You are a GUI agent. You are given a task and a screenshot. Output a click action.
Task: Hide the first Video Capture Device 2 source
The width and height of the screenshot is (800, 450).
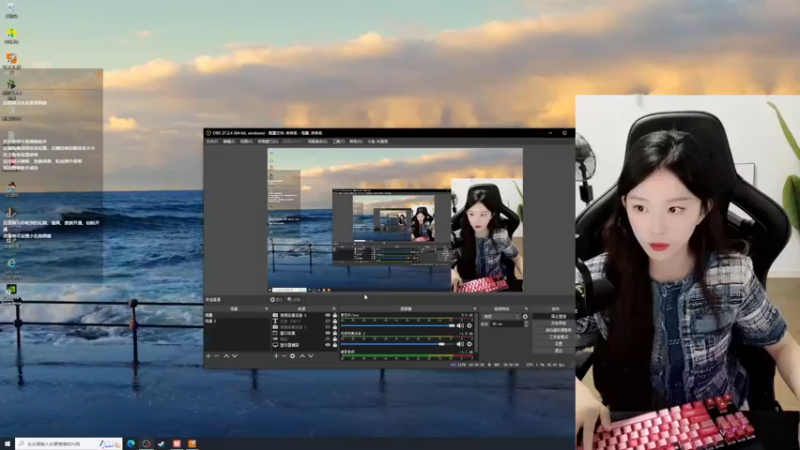point(328,315)
